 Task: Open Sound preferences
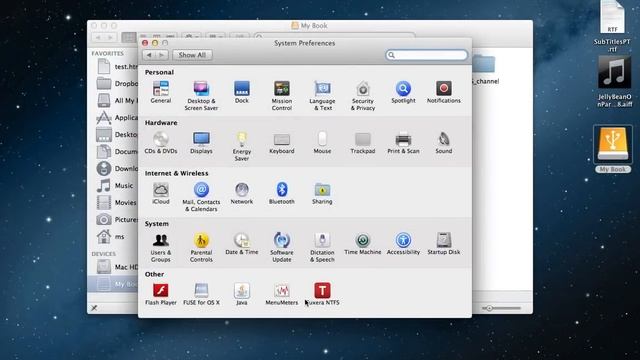[444, 143]
